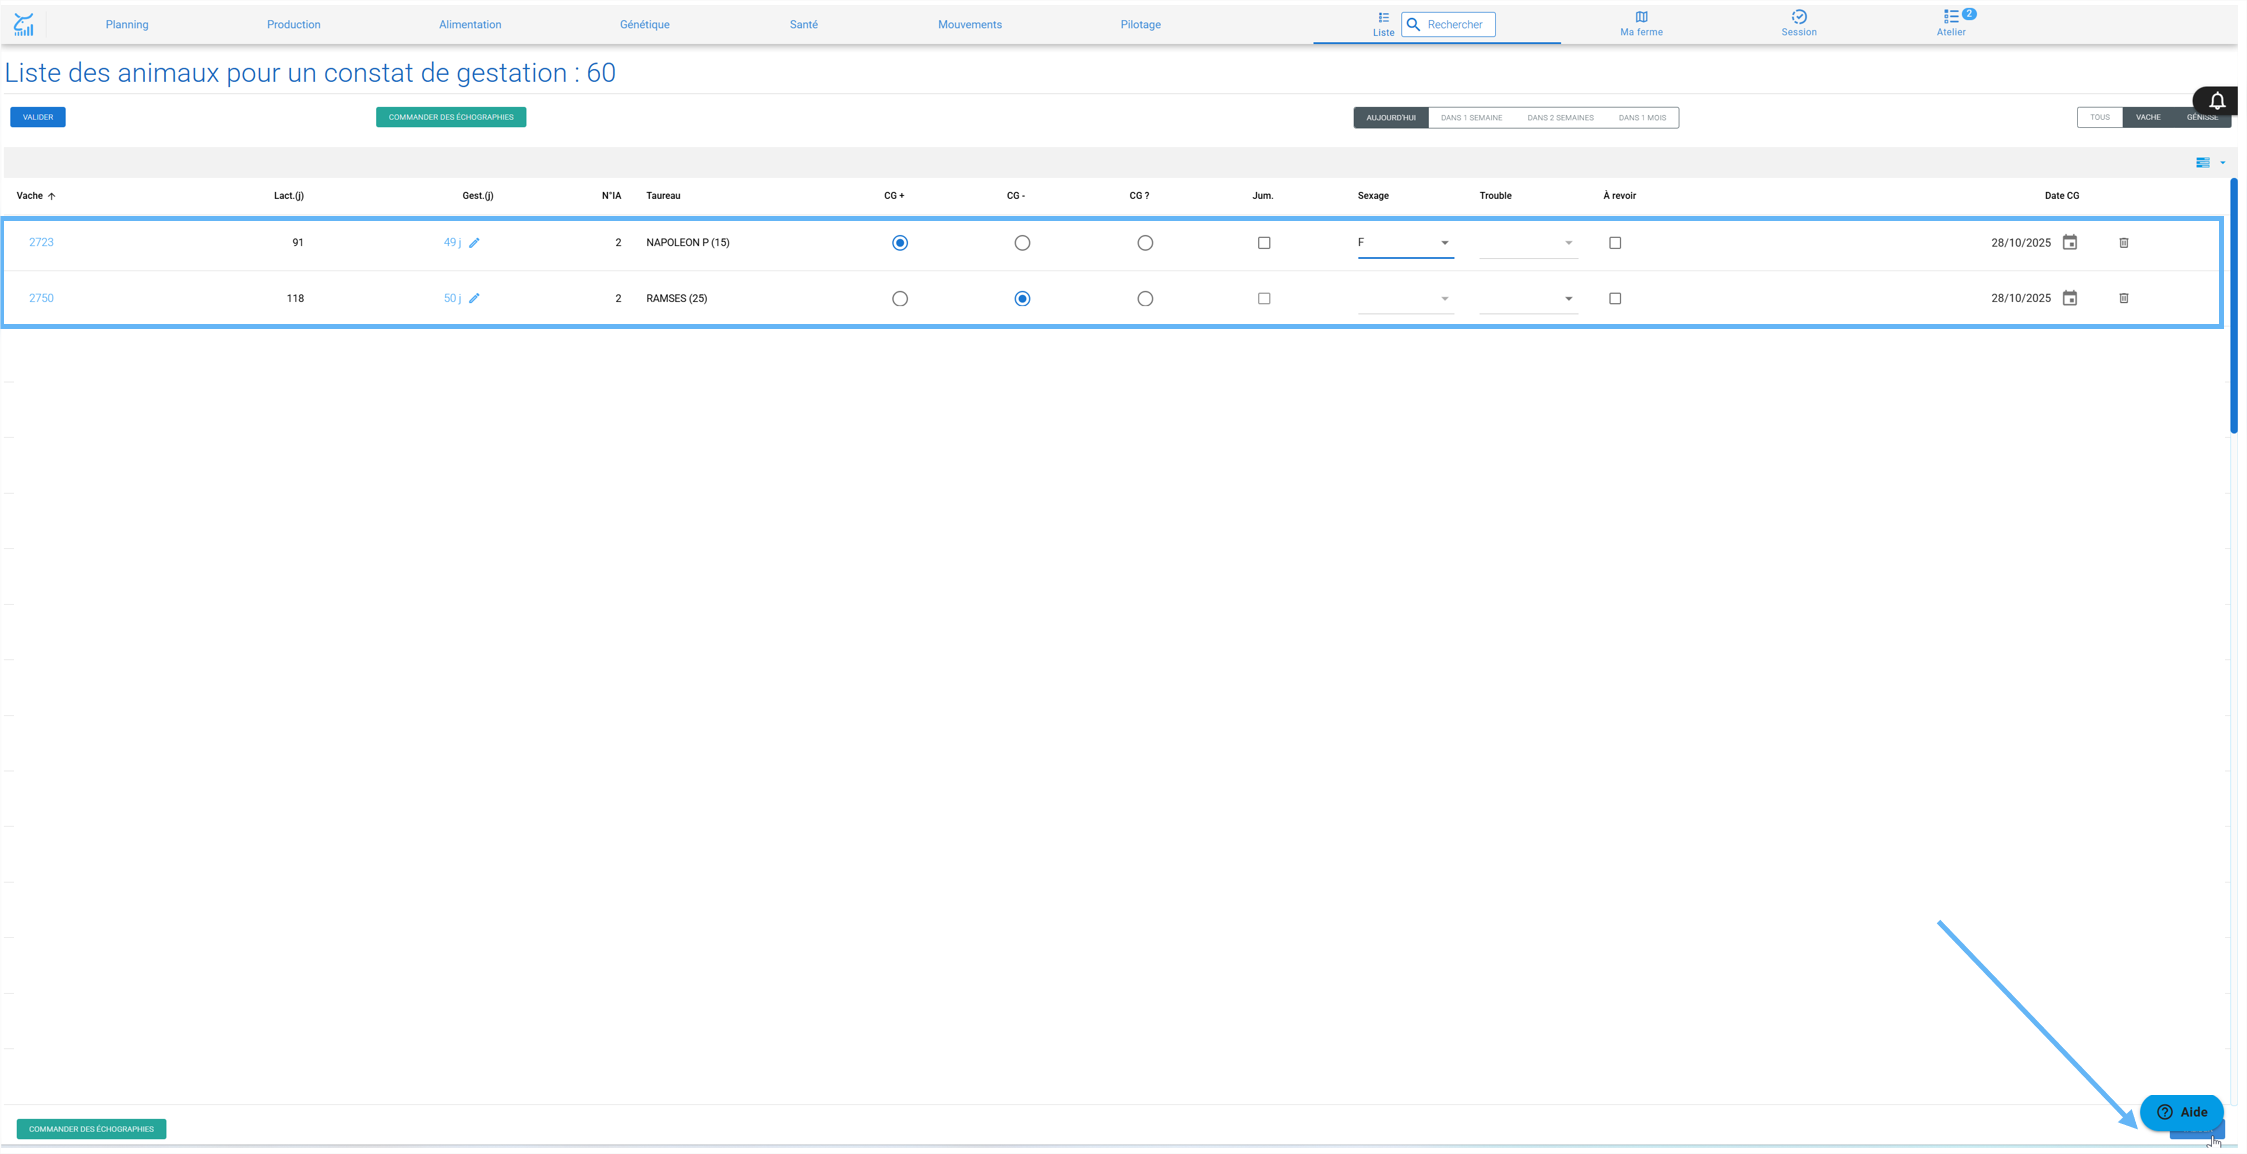Click the top Commander des échographies button
This screenshot has width=2247, height=1154.
coord(451,117)
